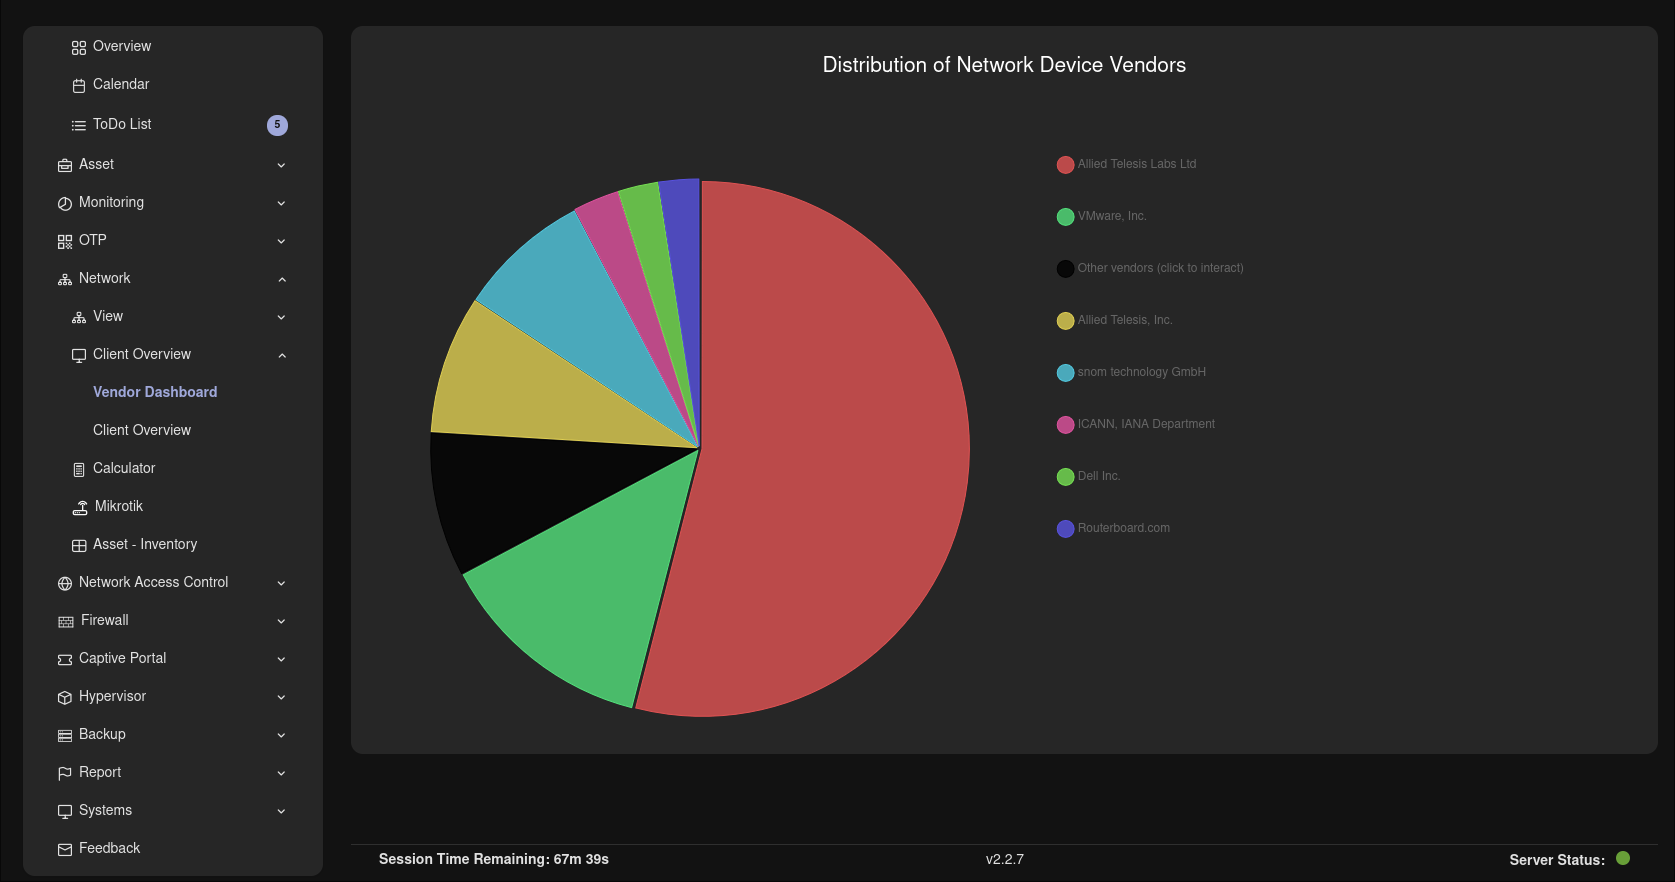1675x882 pixels.
Task: Click the Mikrotik router icon
Action: 80,507
